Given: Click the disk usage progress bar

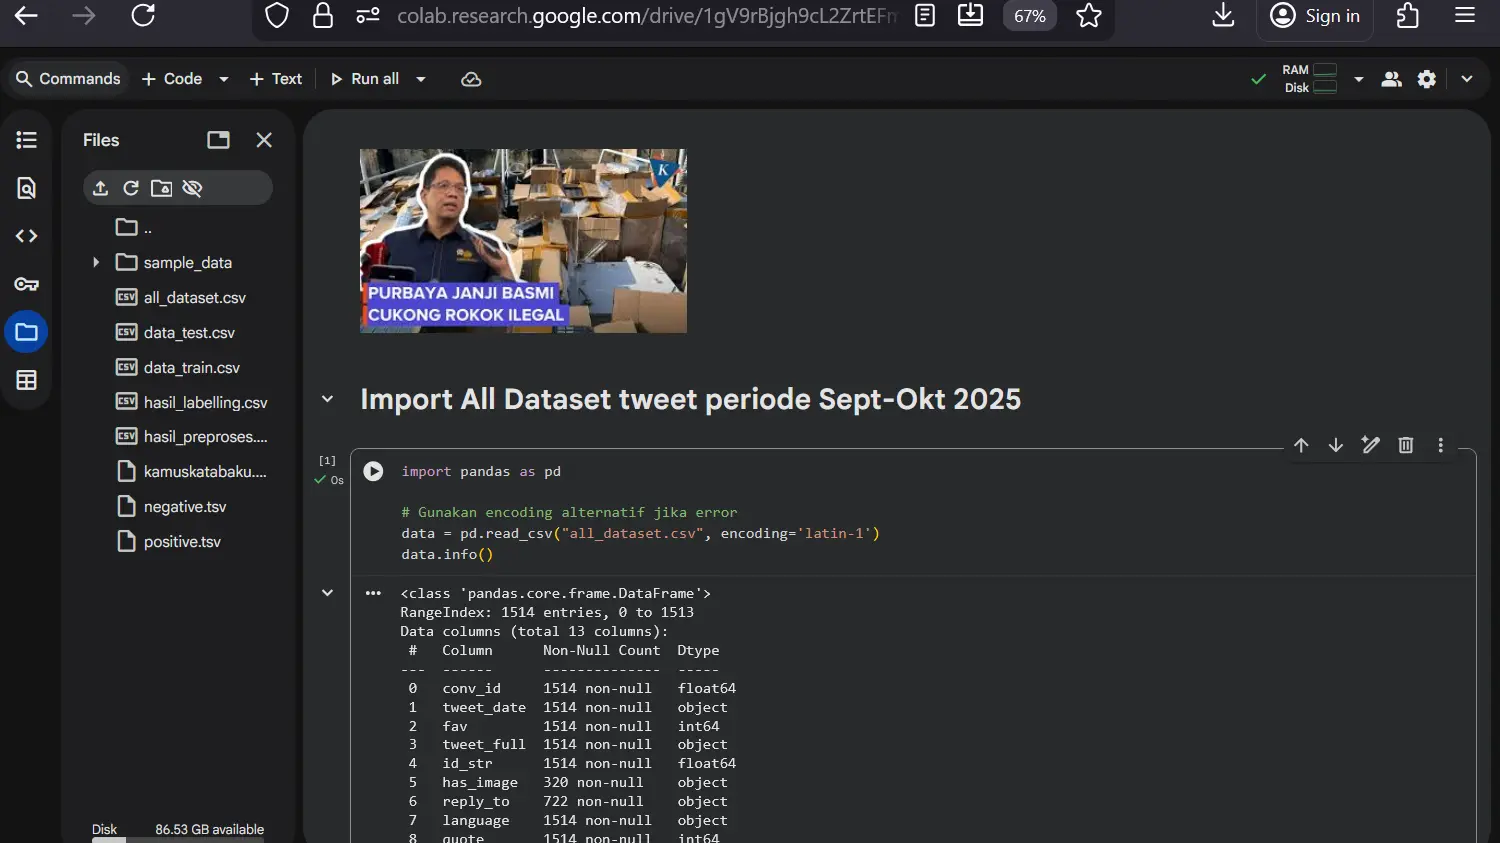Looking at the screenshot, I should (x=177, y=838).
